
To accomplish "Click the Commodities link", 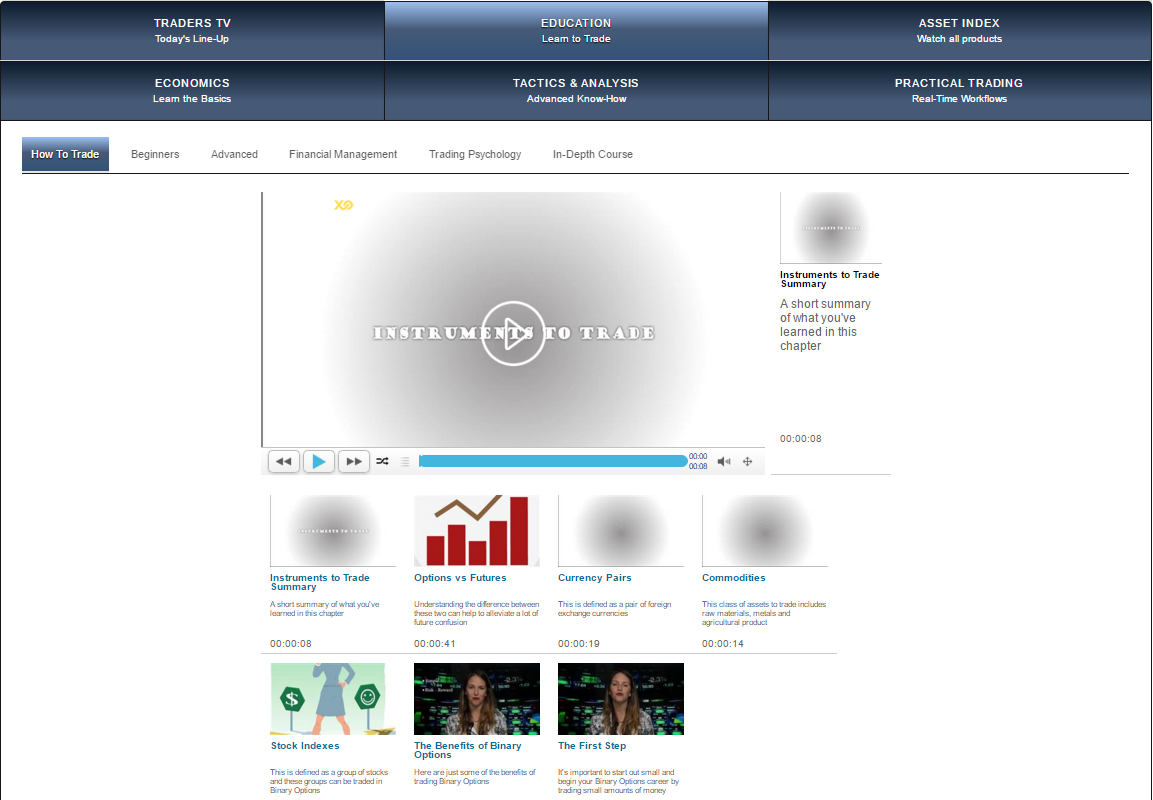I will tap(734, 577).
